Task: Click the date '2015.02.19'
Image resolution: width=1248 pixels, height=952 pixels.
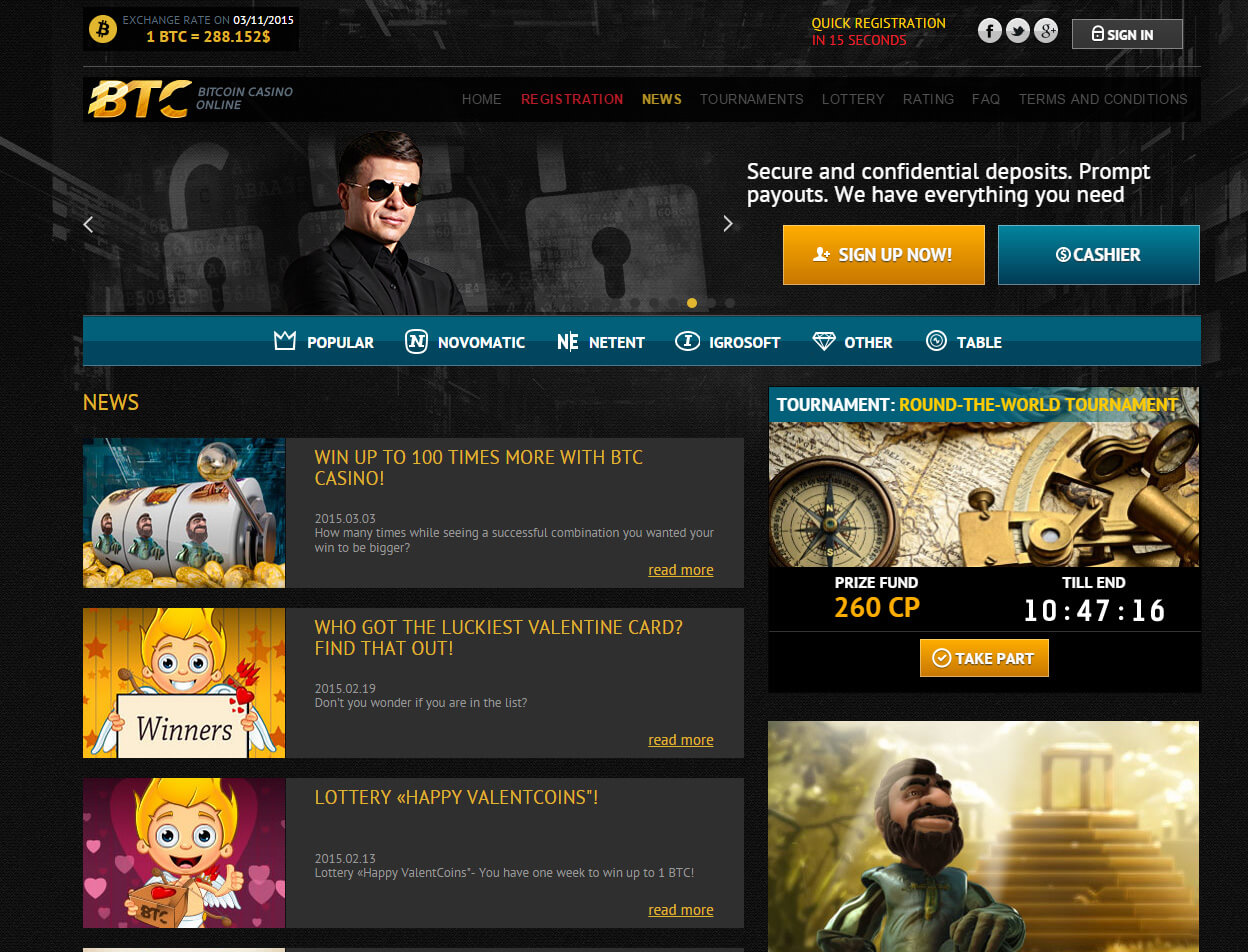Action: click(x=345, y=688)
